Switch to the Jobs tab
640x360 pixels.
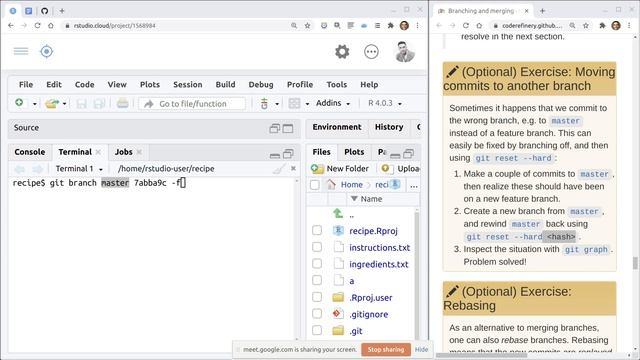pos(123,152)
